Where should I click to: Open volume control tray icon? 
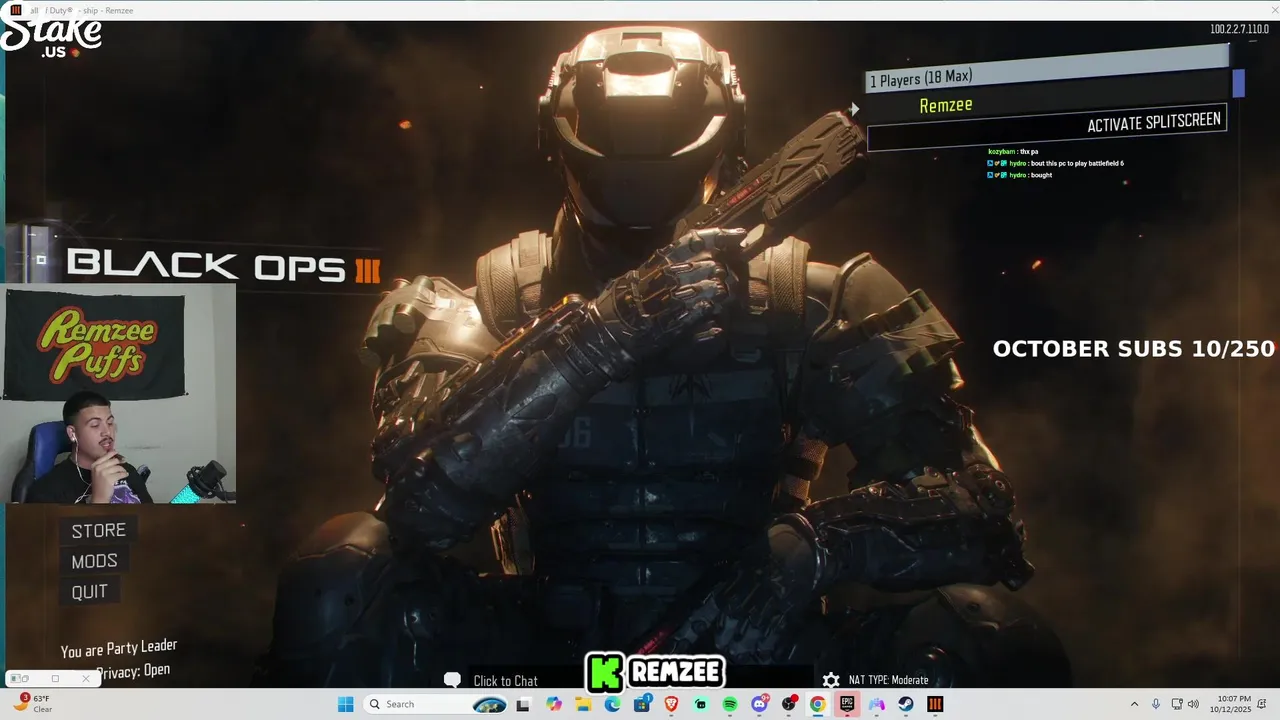click(1193, 704)
